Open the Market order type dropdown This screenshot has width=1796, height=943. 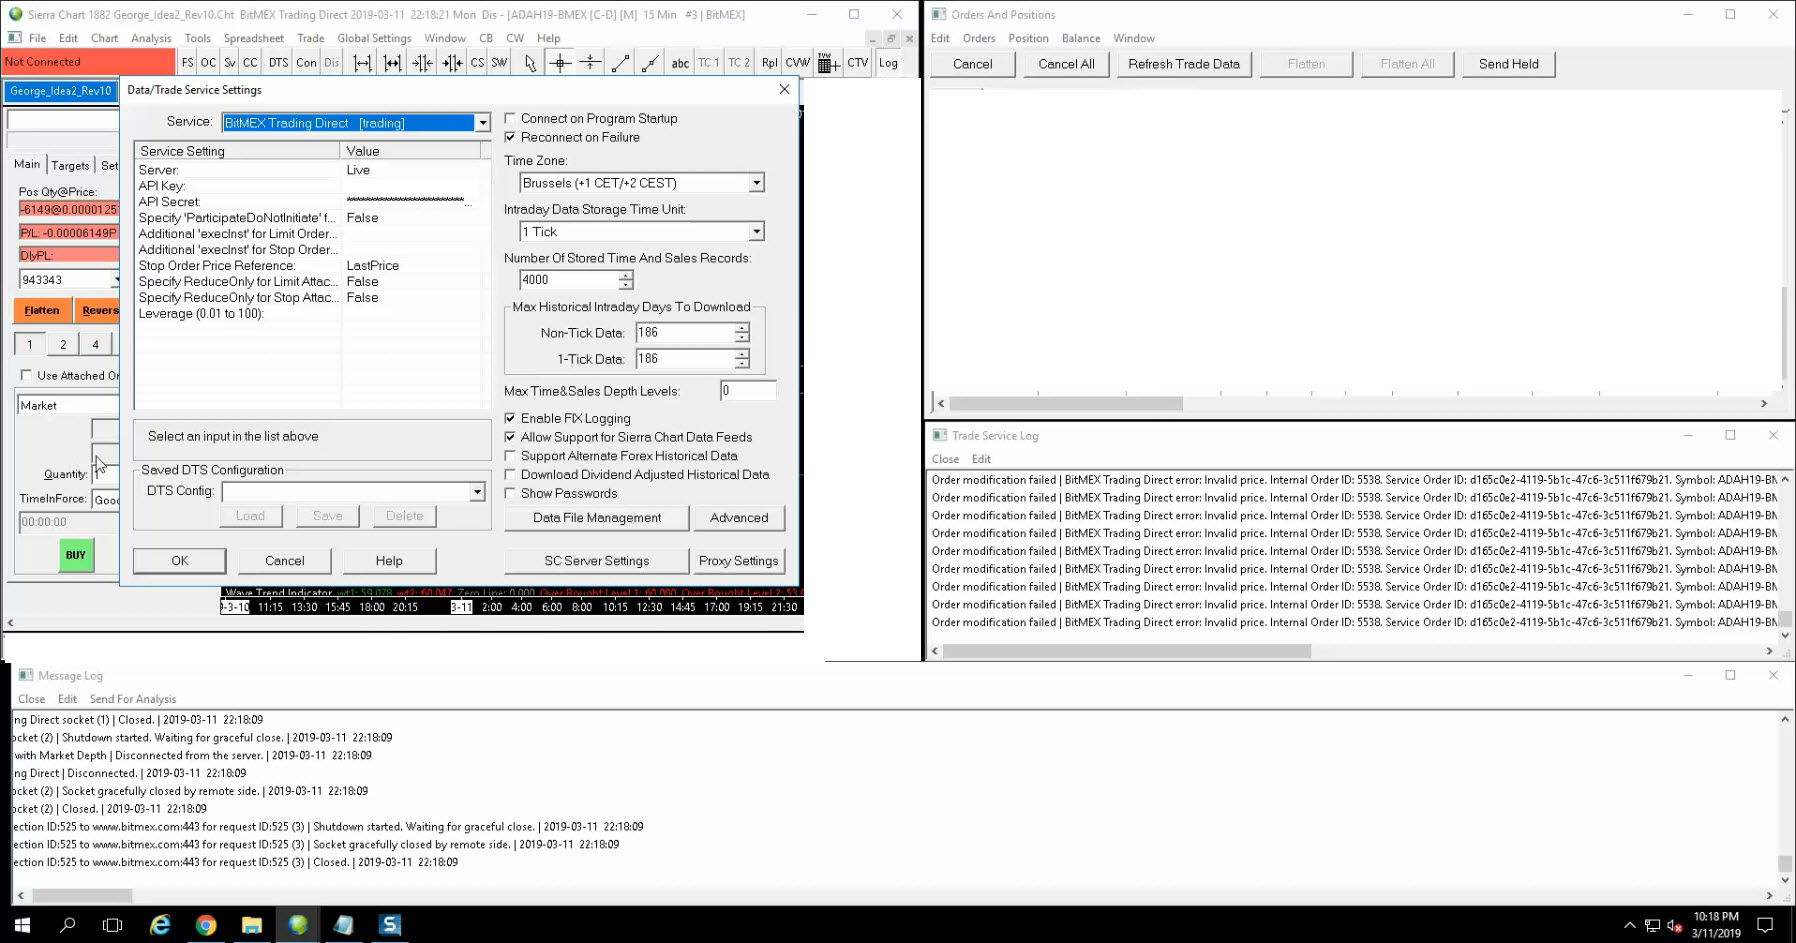click(x=68, y=405)
